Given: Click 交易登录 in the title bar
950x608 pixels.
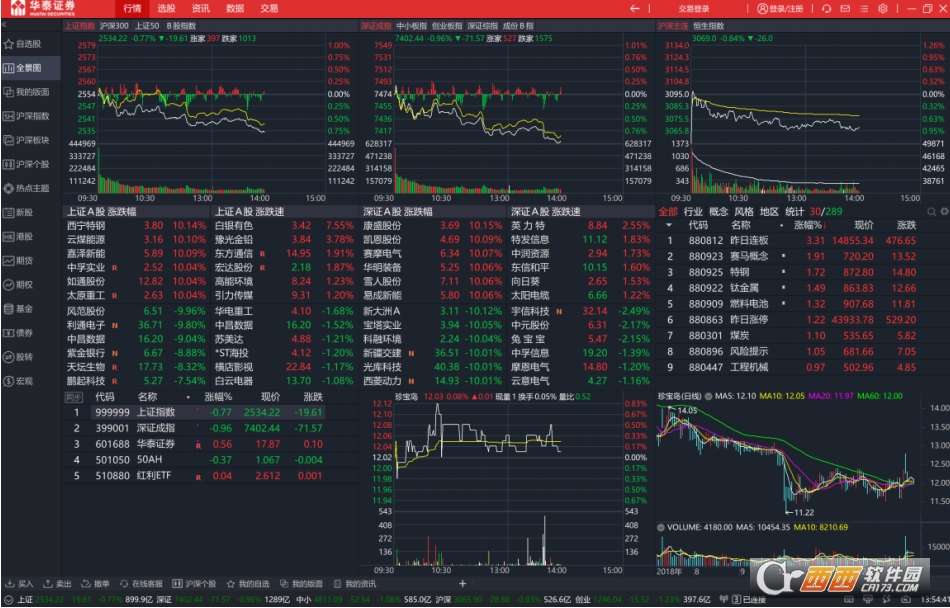Looking at the screenshot, I should pyautogui.click(x=694, y=8).
